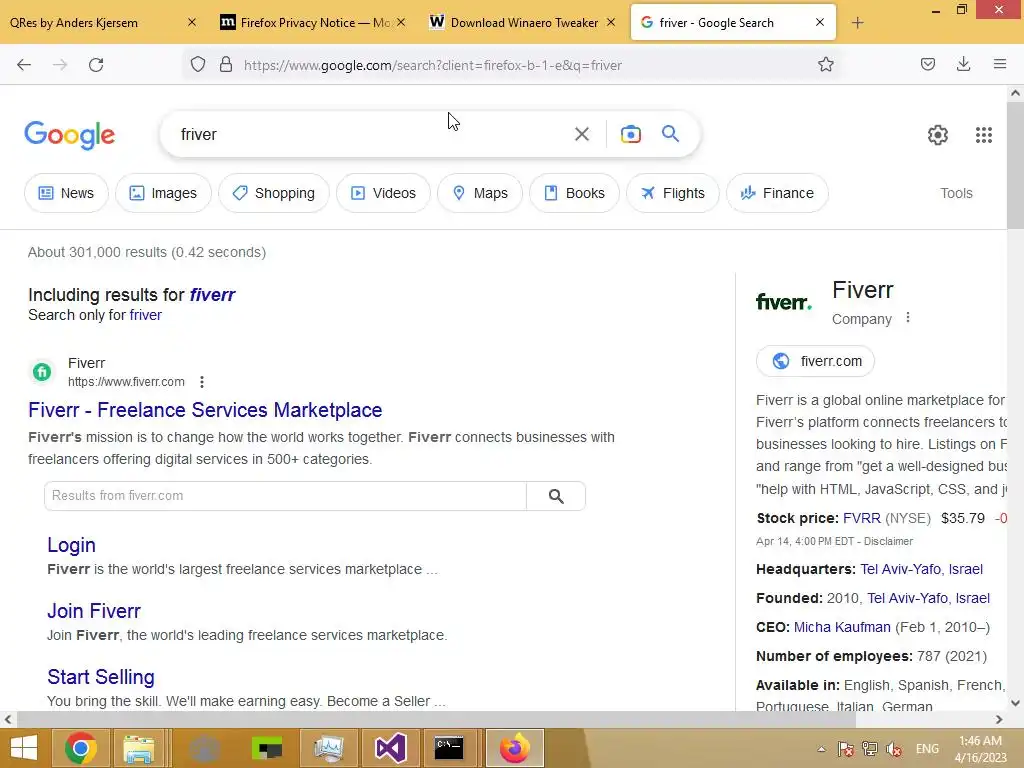Click the fiverr.com website button

pos(815,361)
